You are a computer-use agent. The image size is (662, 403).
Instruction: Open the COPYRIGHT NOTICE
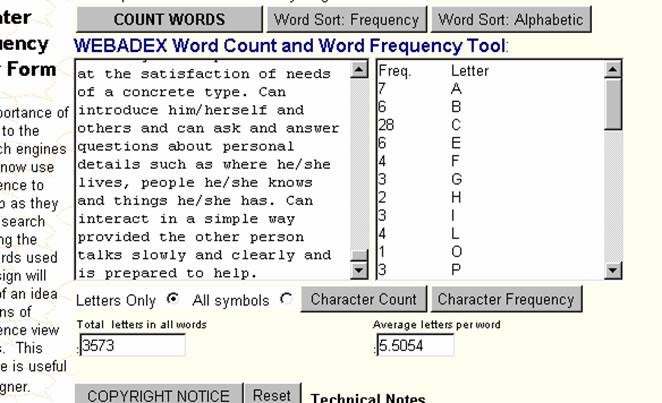[159, 395]
